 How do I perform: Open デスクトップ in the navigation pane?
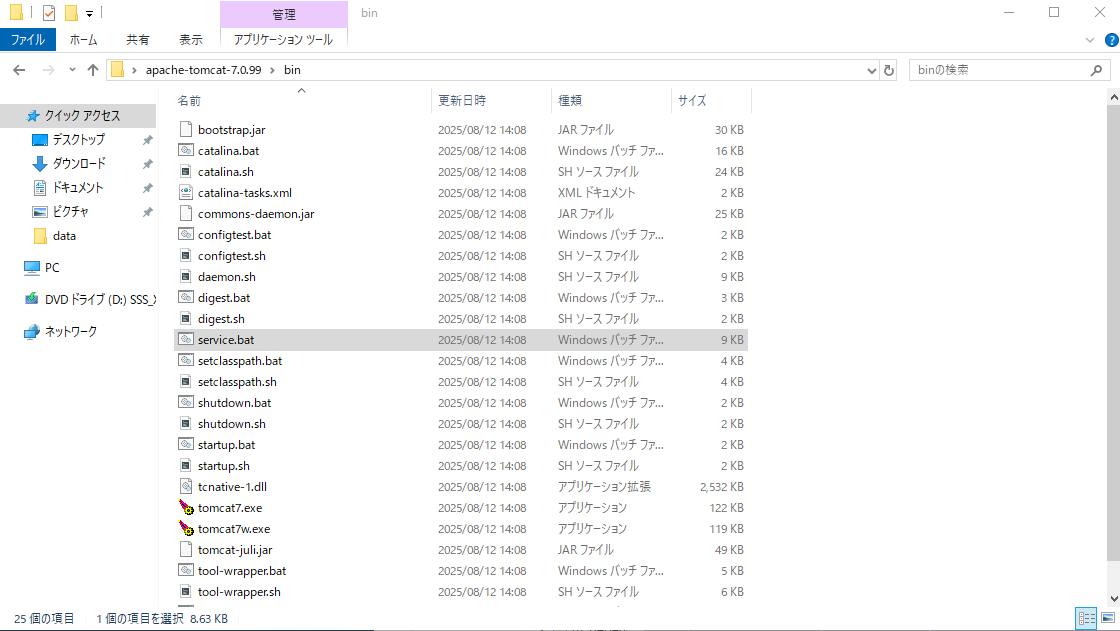click(x=79, y=139)
